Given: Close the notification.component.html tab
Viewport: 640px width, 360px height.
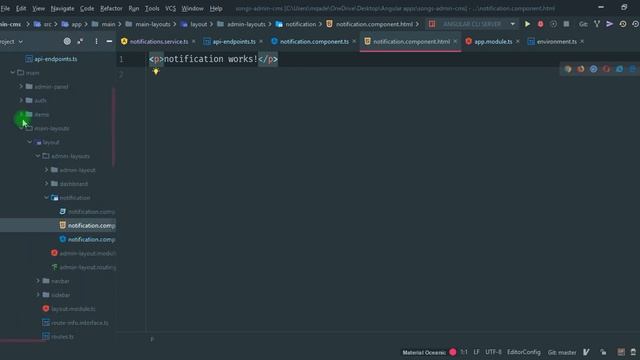Looking at the screenshot, I should [455, 41].
